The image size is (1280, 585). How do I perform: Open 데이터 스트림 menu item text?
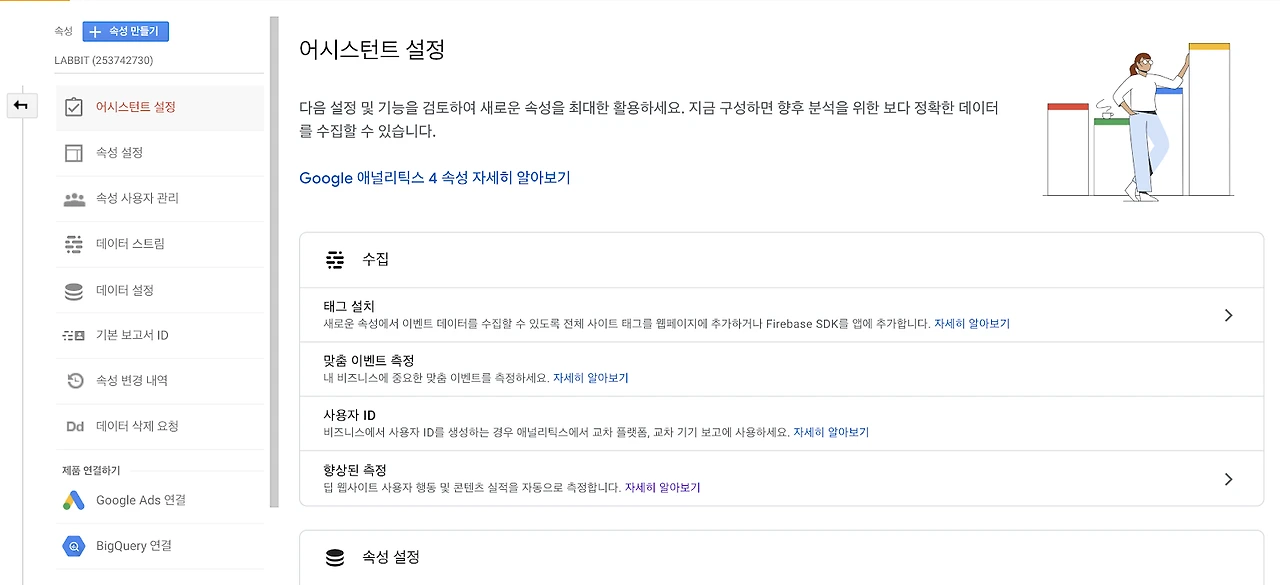(x=130, y=244)
